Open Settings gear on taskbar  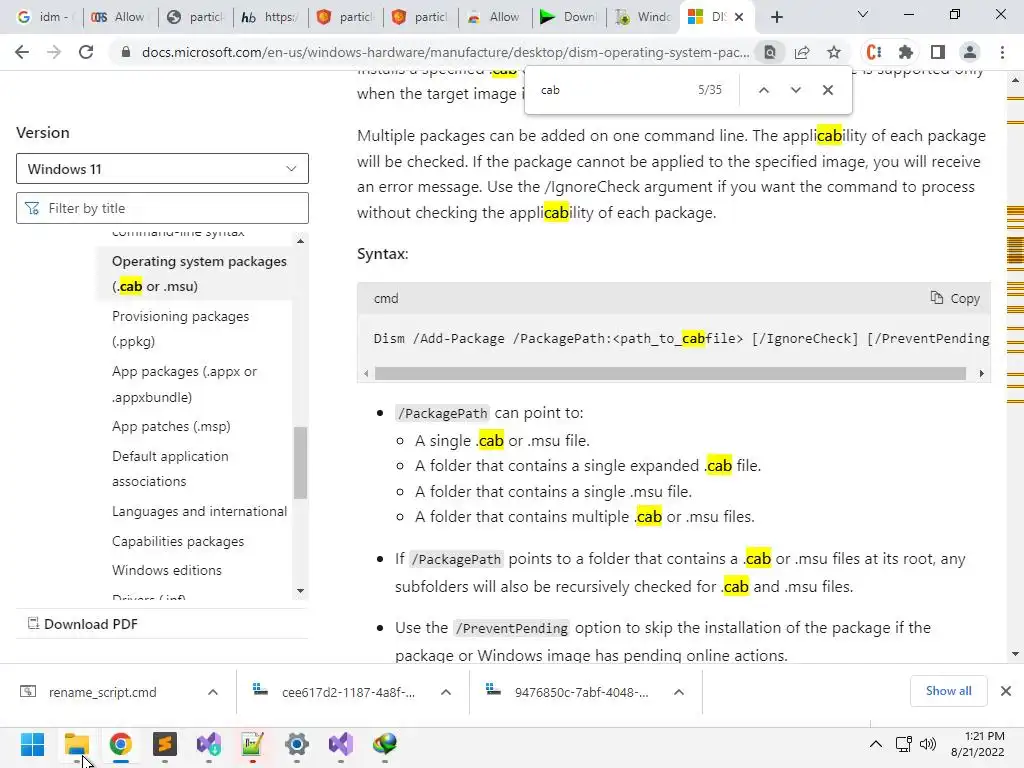pos(296,744)
